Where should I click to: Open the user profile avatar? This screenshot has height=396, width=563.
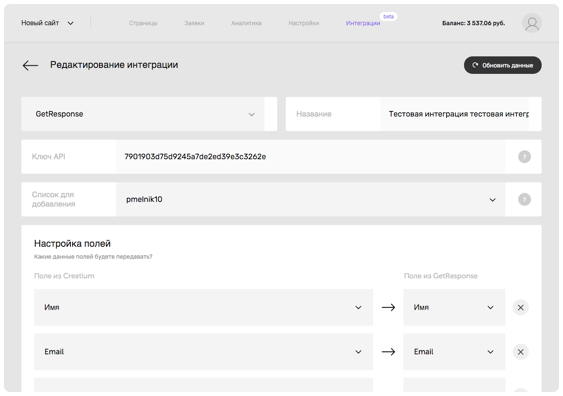531,23
